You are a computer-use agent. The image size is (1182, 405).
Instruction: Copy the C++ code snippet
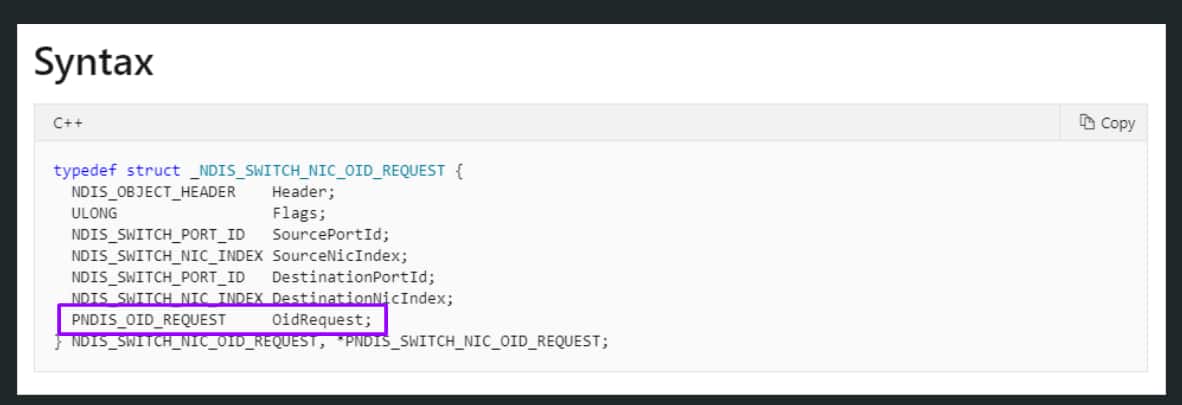[1107, 123]
